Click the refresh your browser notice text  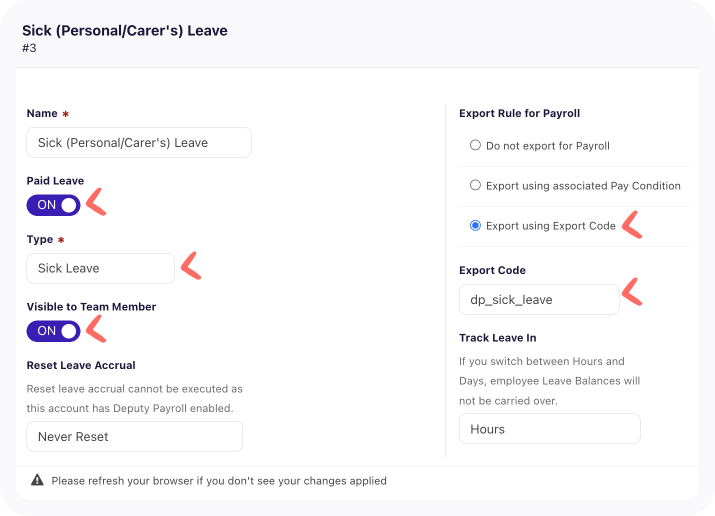[219, 481]
